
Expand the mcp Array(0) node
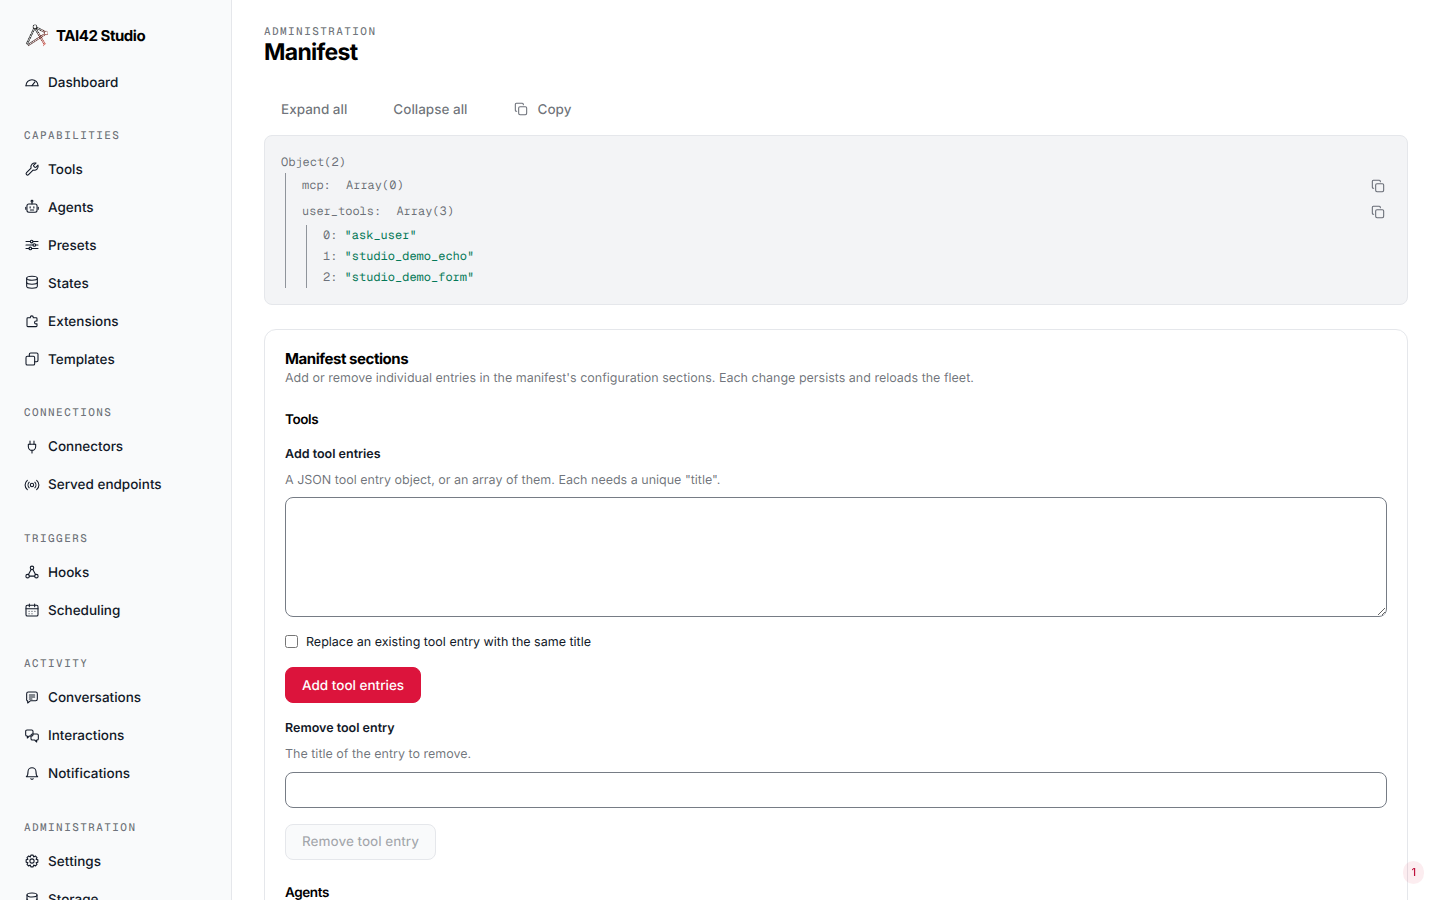coord(352,185)
